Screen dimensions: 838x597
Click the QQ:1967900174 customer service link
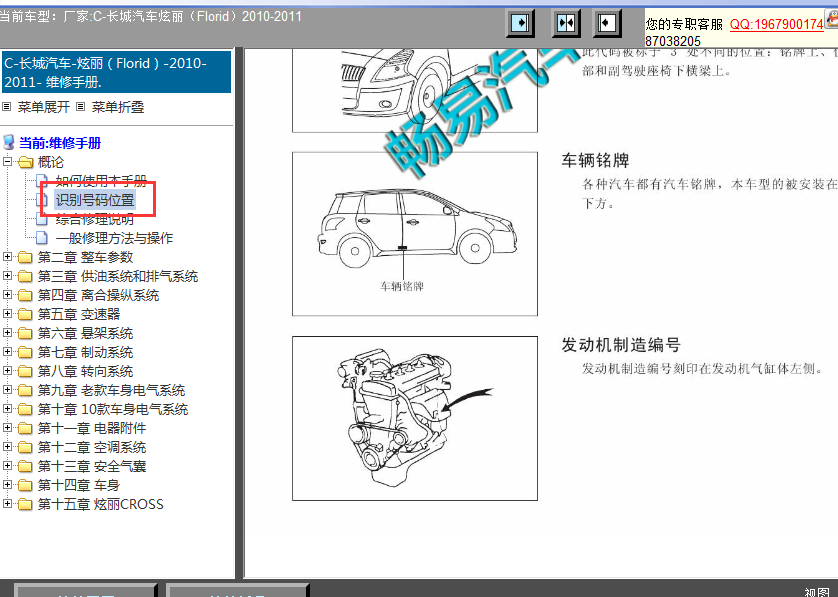[x=777, y=24]
